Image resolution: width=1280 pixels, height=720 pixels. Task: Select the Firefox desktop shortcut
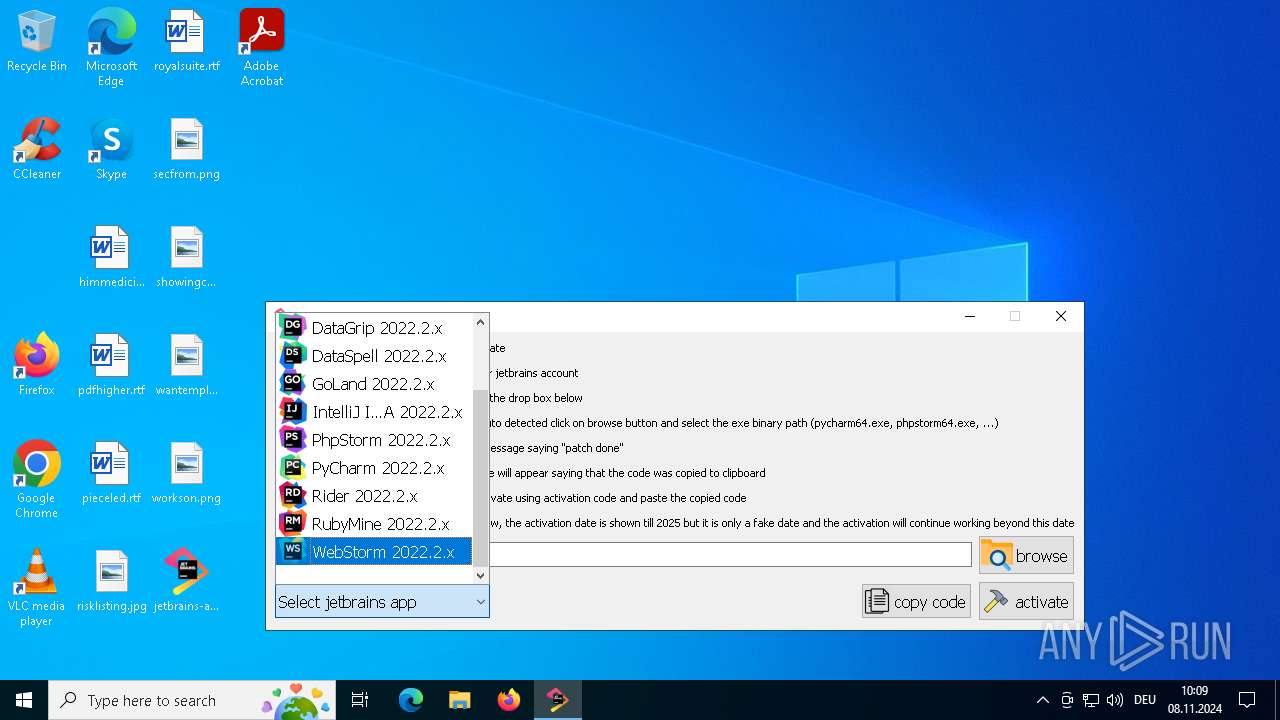(37, 365)
